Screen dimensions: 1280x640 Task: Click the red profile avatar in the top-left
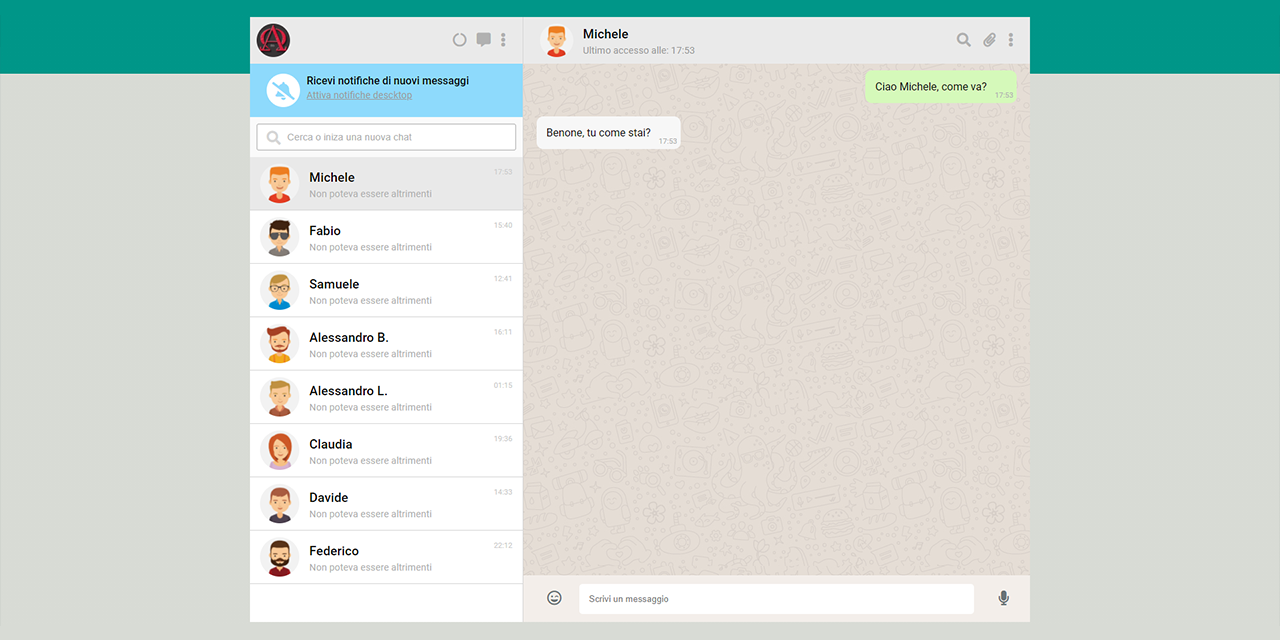point(272,39)
